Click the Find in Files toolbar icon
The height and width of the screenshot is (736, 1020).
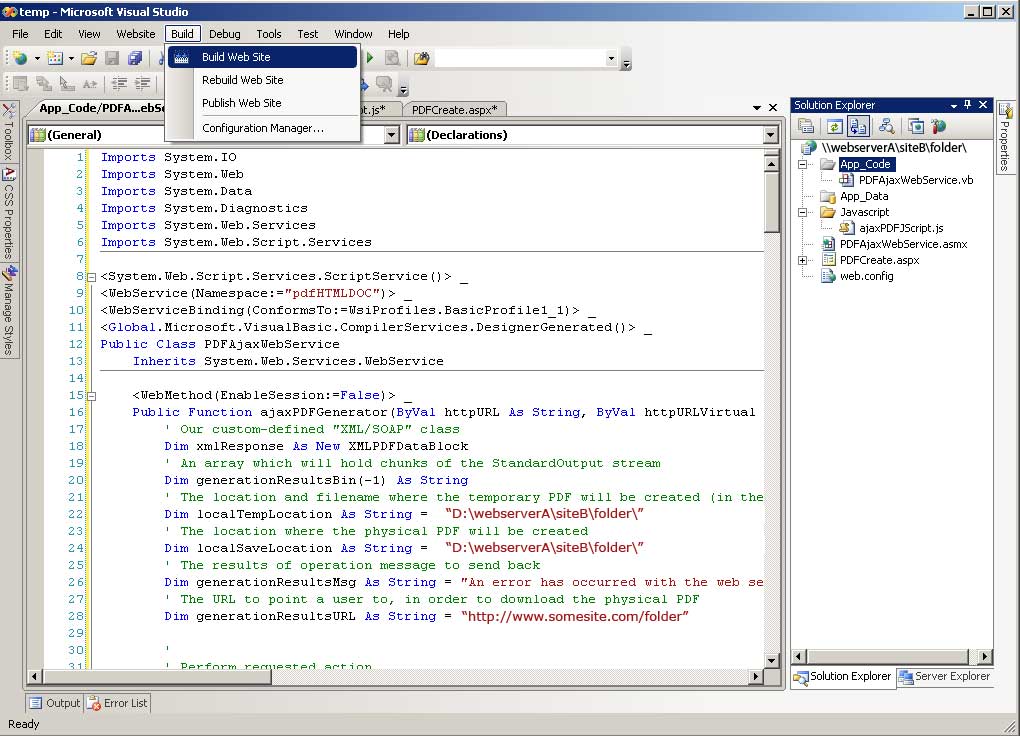[422, 59]
